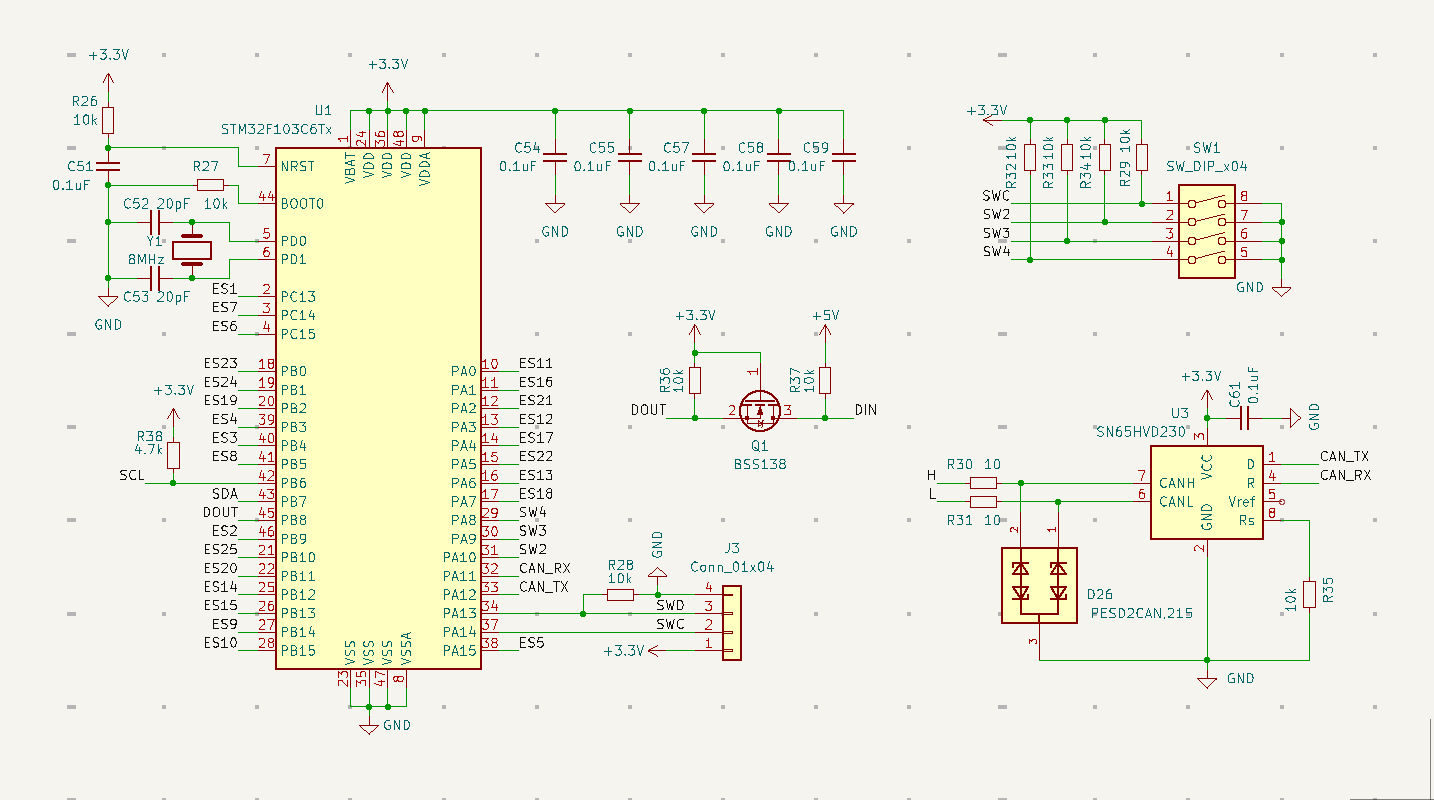Screen dimensions: 1434x800
Task: Click the DOUT label left of Q1
Action: click(649, 410)
